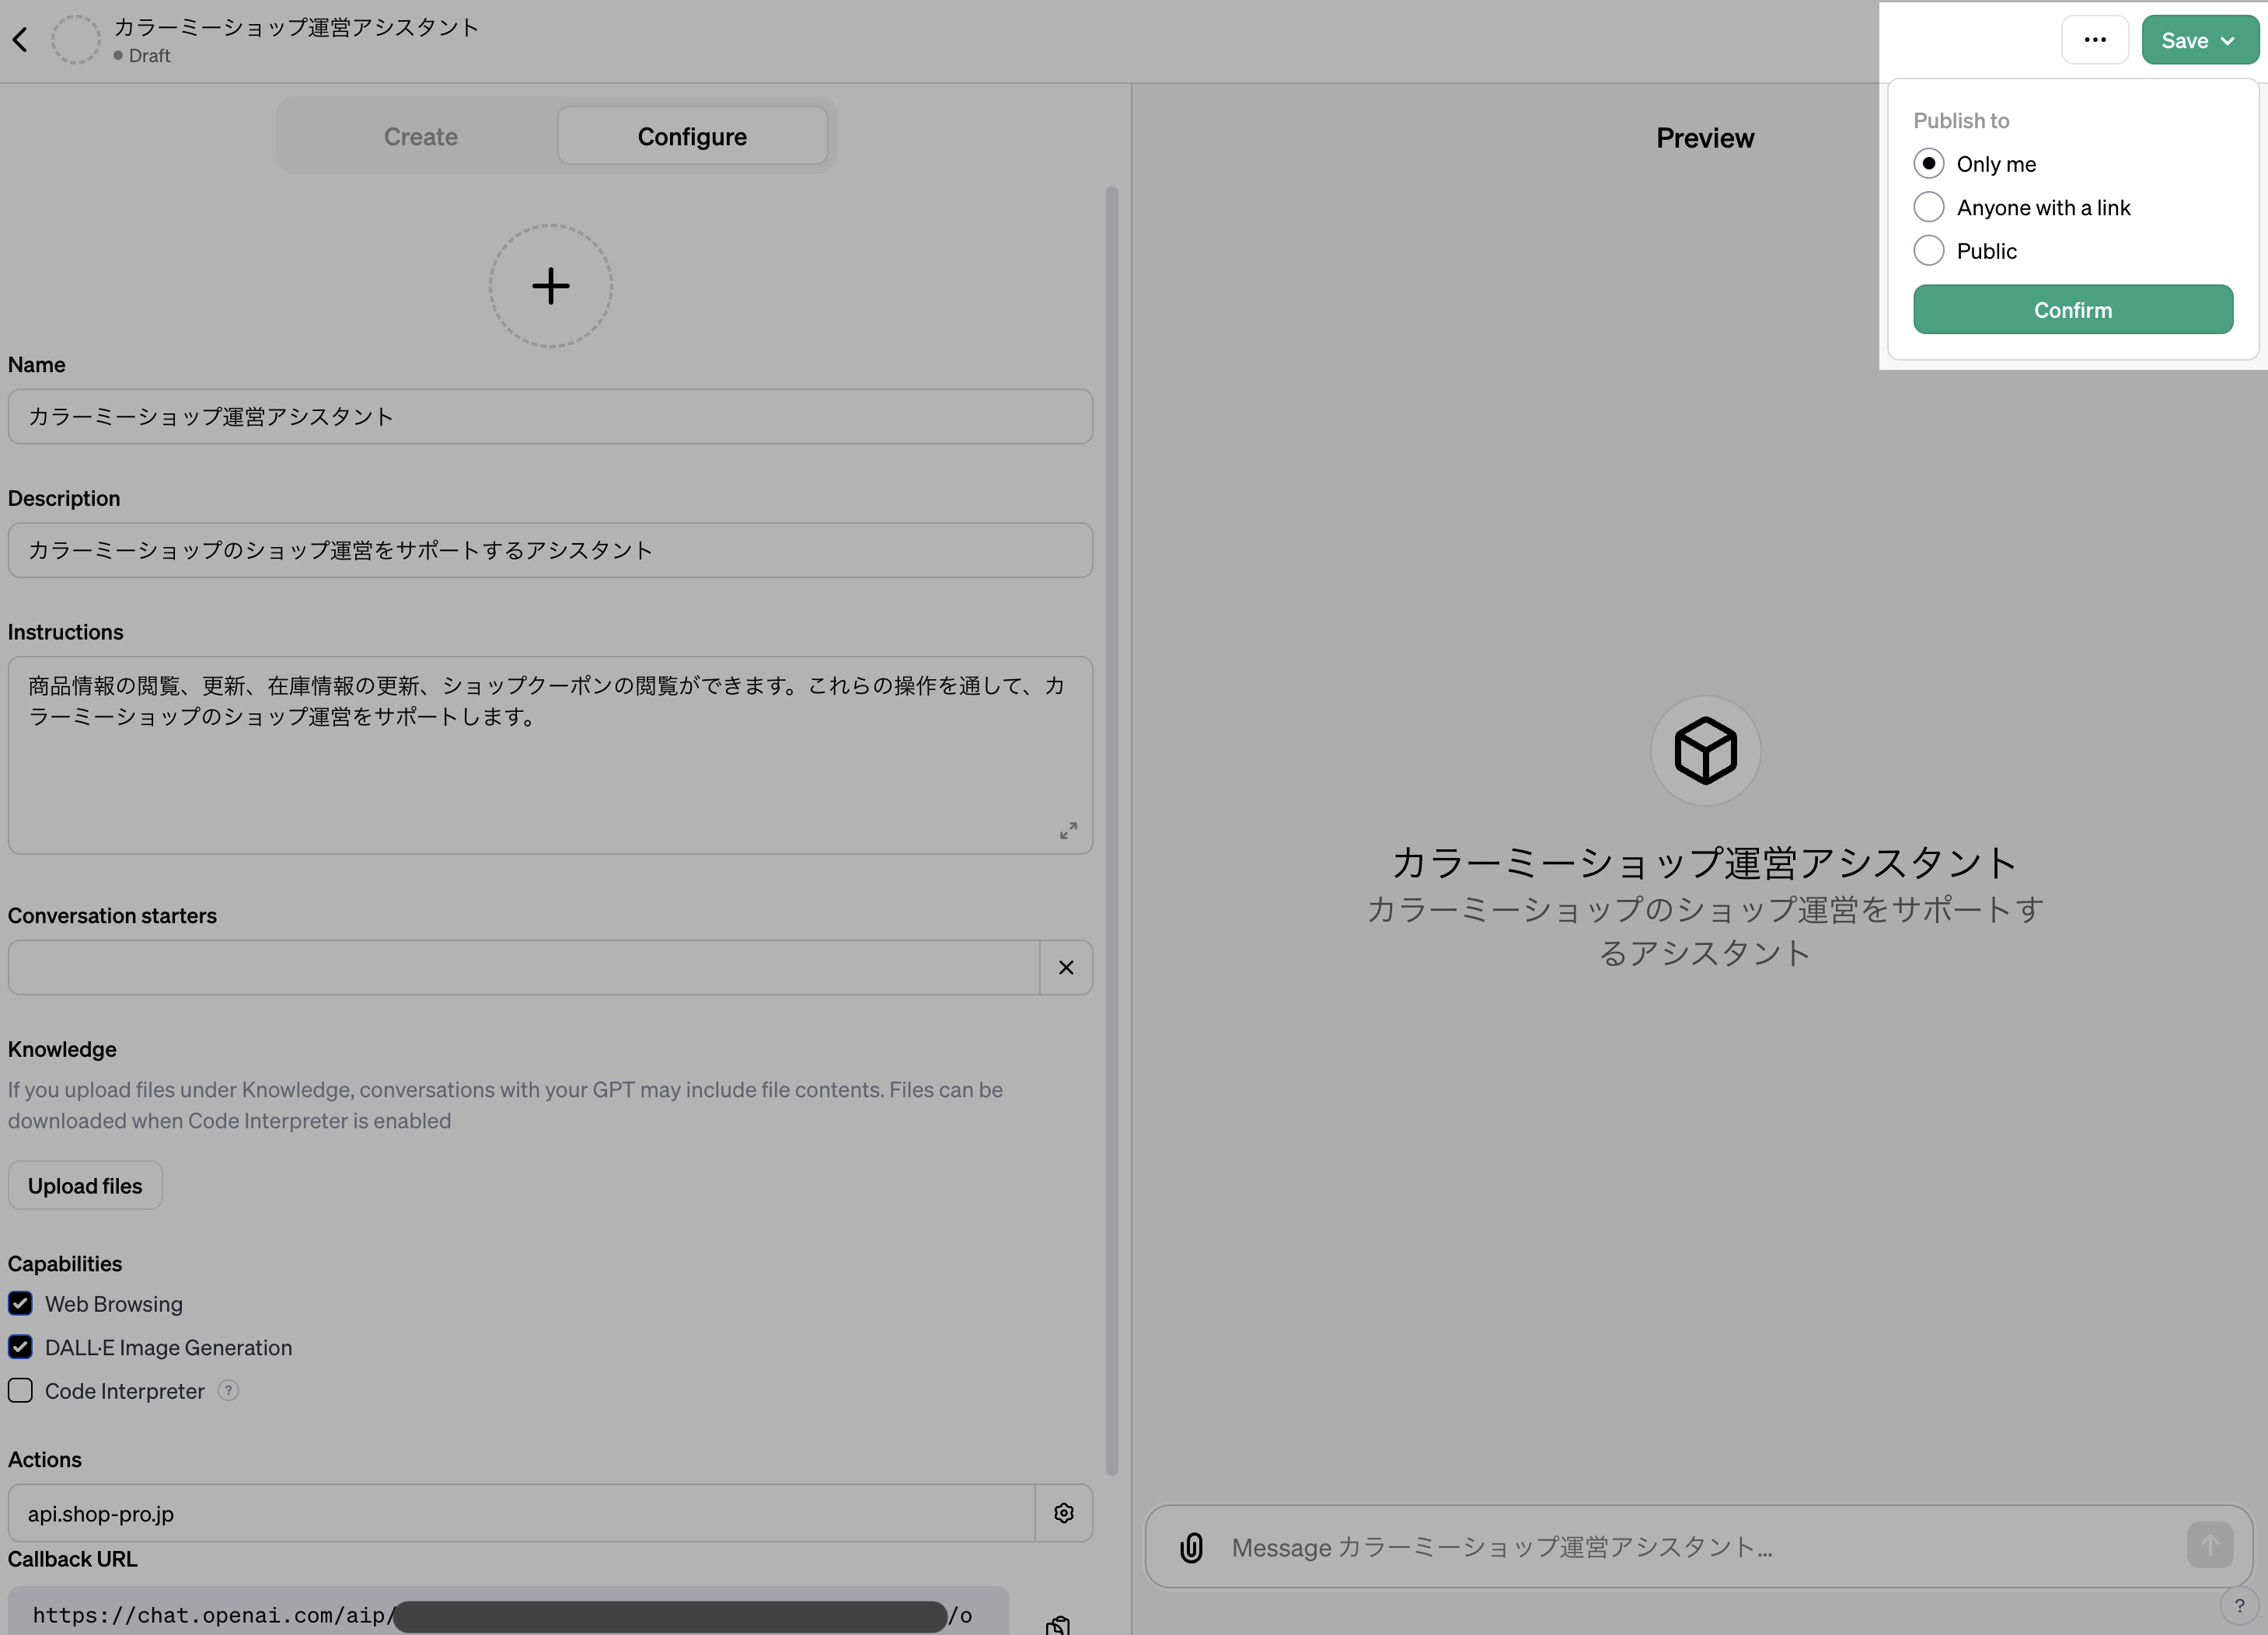
Task: Choose Anyone with a link for publishing
Action: pyautogui.click(x=1930, y=207)
